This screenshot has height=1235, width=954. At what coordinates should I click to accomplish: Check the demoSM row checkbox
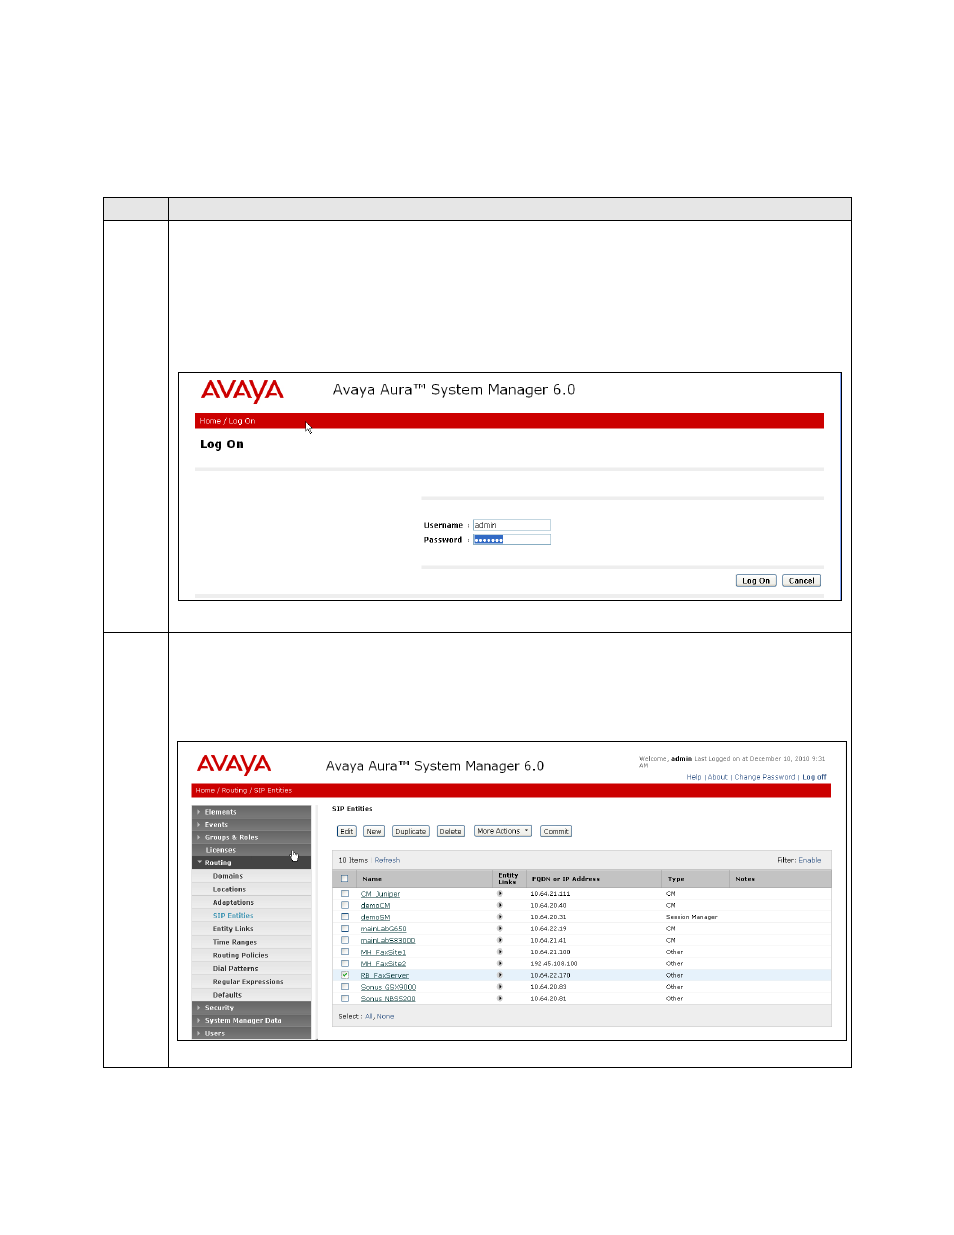pos(345,917)
